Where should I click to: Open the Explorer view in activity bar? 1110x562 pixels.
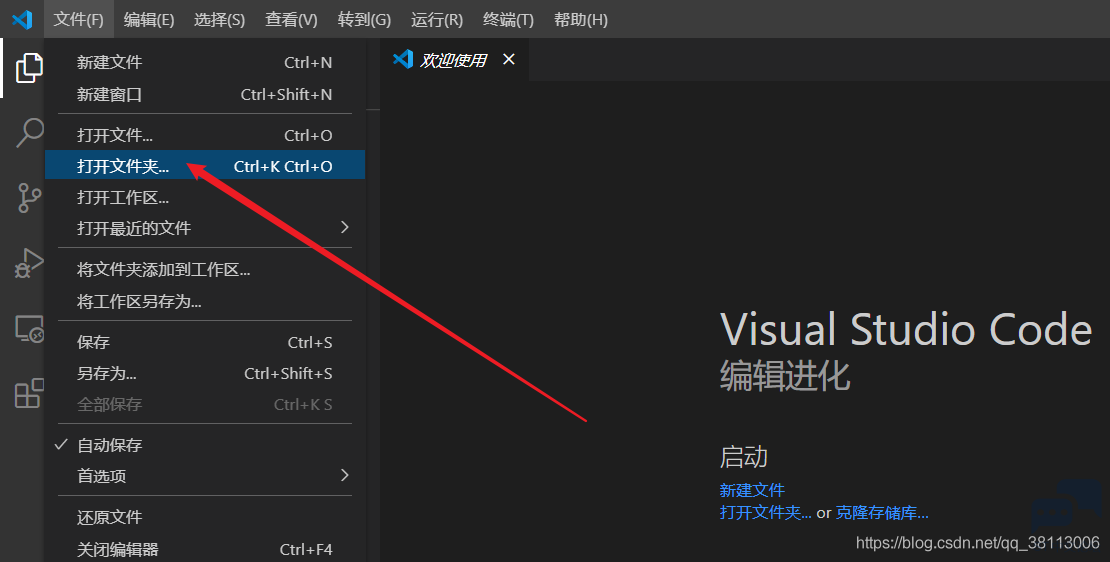(x=28, y=68)
